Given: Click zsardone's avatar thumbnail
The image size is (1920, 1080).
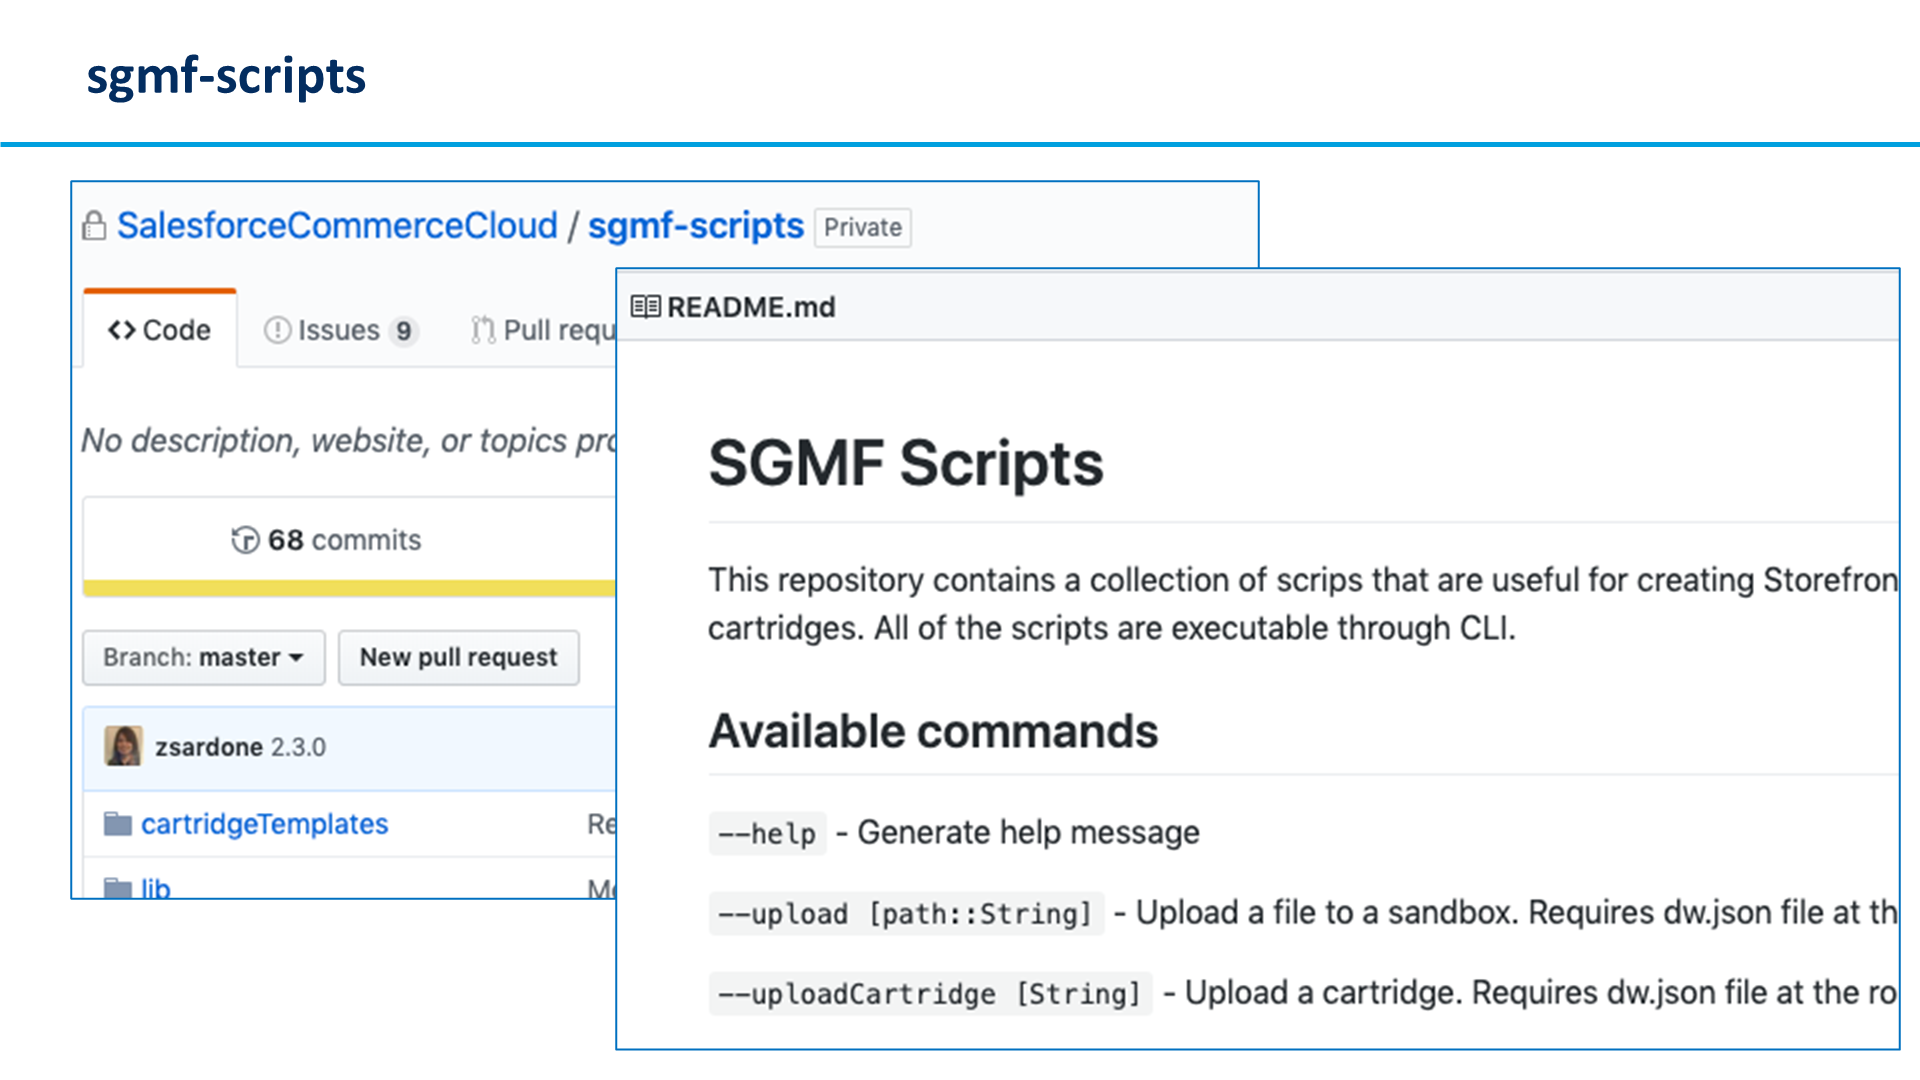Looking at the screenshot, I should [123, 746].
